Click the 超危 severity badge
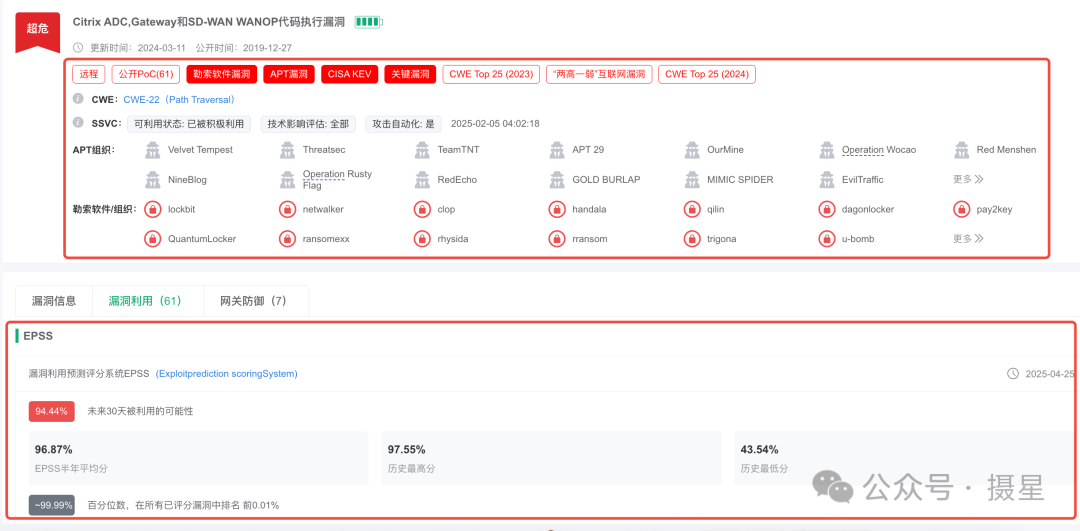 pyautogui.click(x=37, y=31)
